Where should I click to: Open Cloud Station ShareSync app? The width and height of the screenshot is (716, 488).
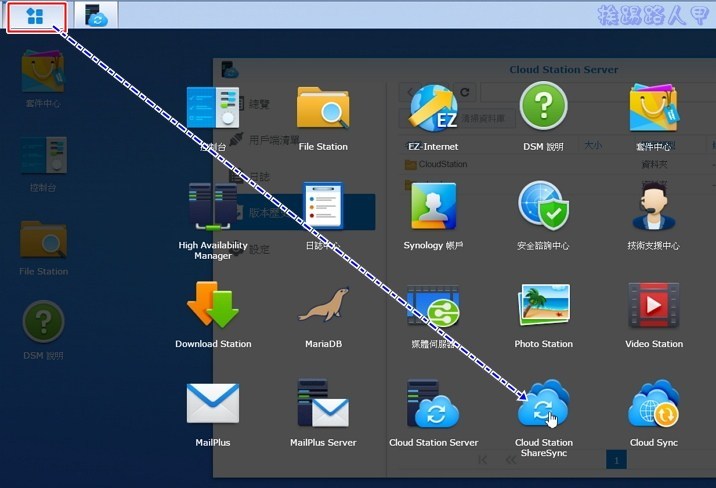click(x=543, y=406)
